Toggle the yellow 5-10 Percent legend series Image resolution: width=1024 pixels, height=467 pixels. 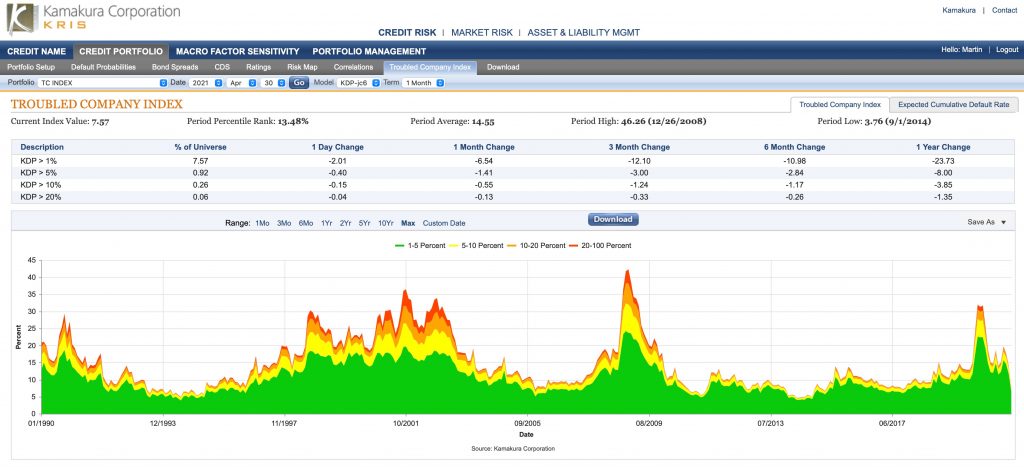click(477, 246)
